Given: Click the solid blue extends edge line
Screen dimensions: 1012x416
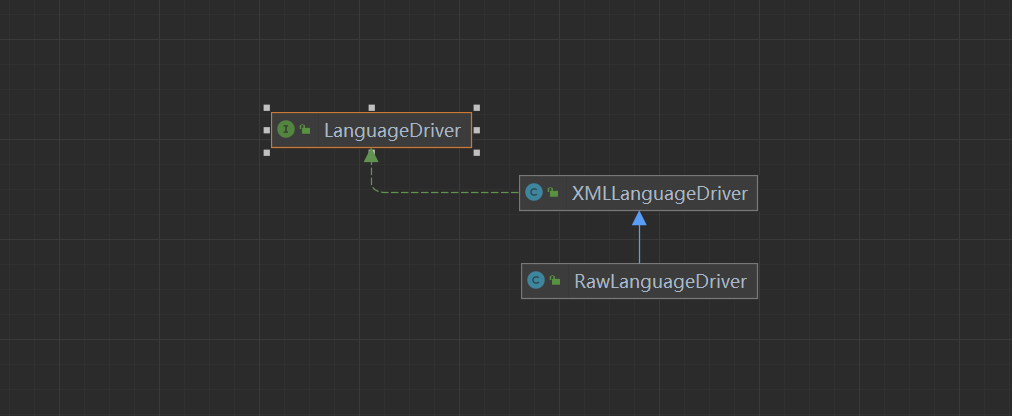Looking at the screenshot, I should tap(639, 245).
